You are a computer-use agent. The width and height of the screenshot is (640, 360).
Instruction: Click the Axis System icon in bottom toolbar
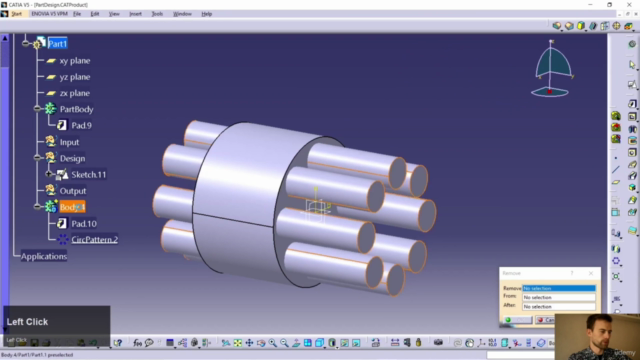(481, 343)
